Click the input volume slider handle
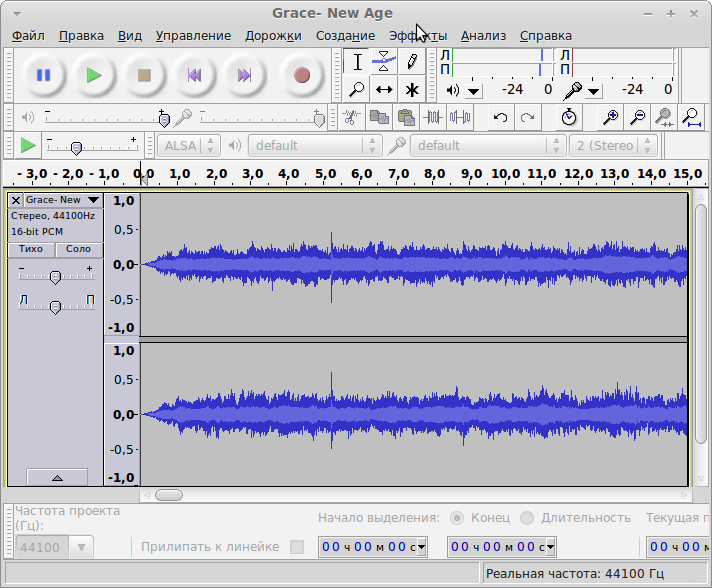 pos(320,120)
